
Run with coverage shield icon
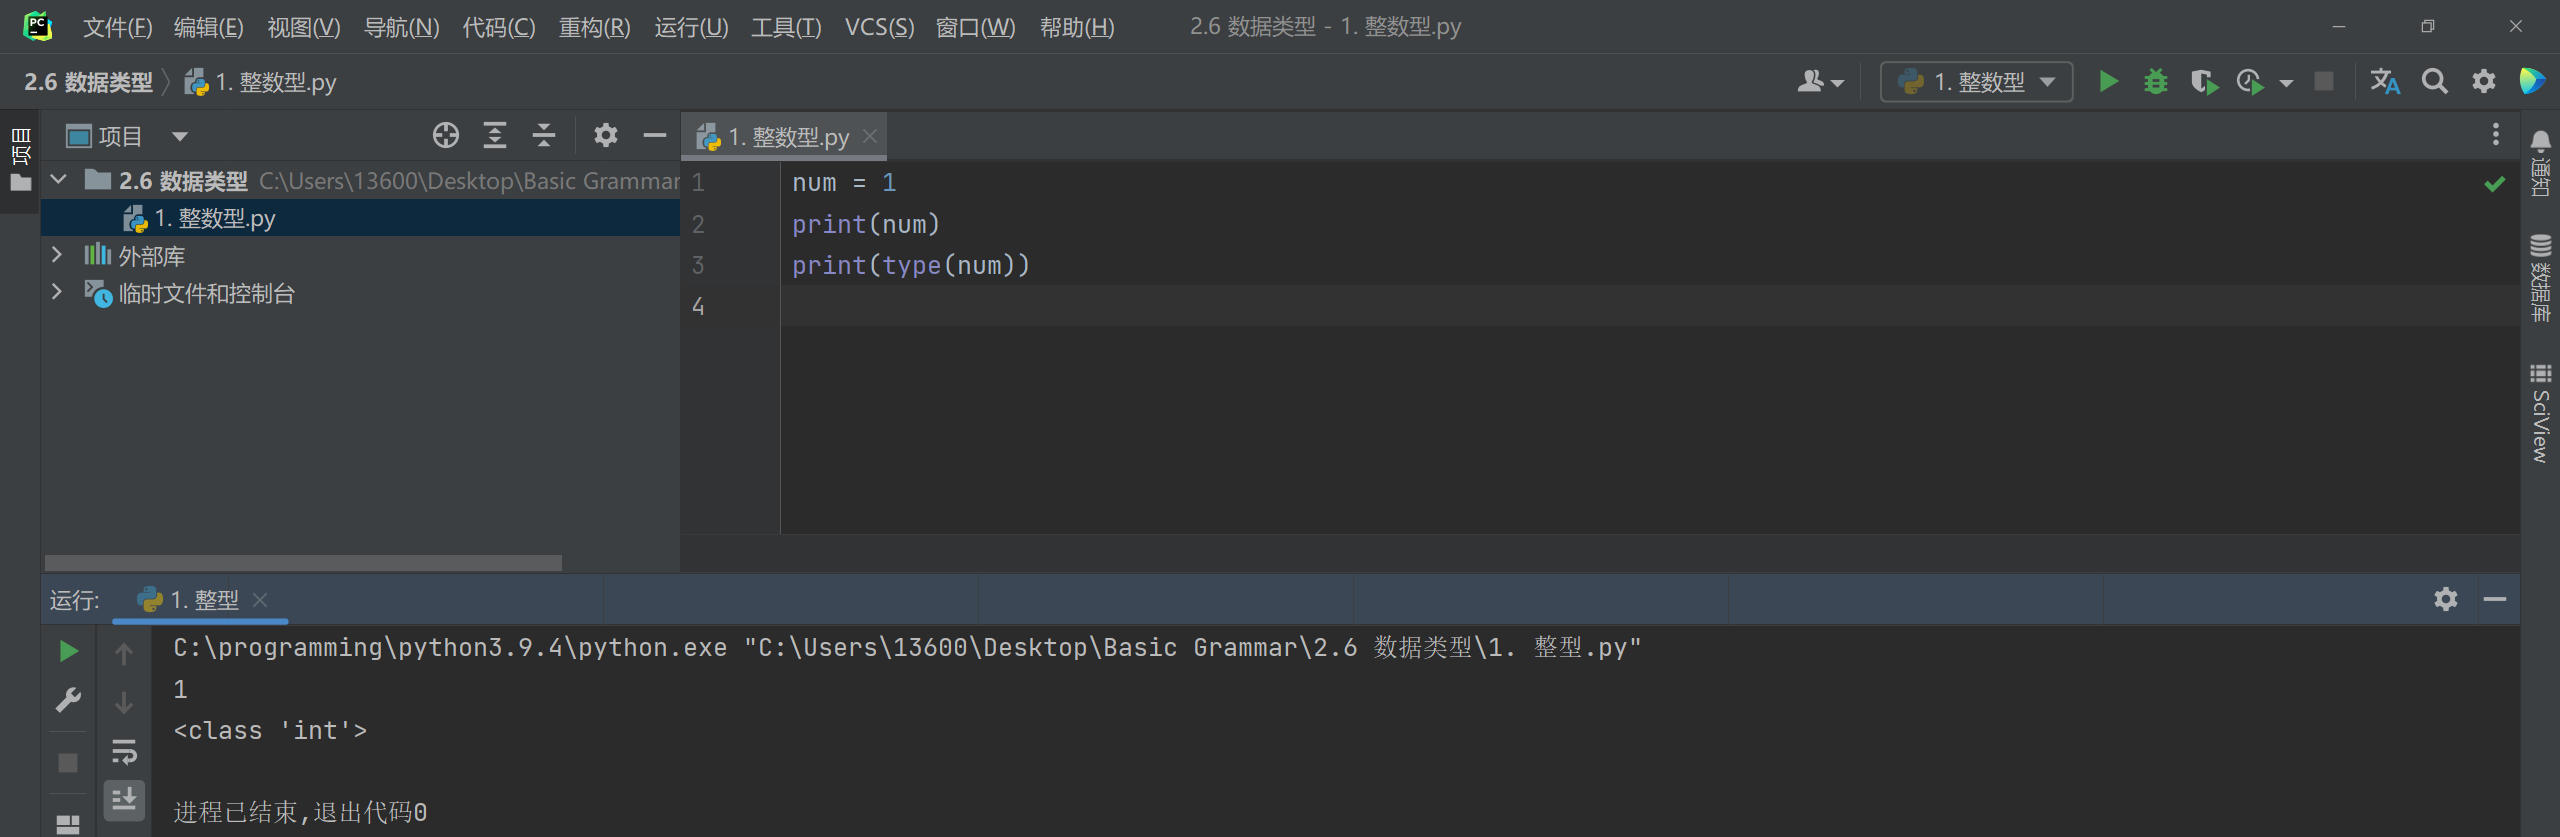click(x=2203, y=81)
